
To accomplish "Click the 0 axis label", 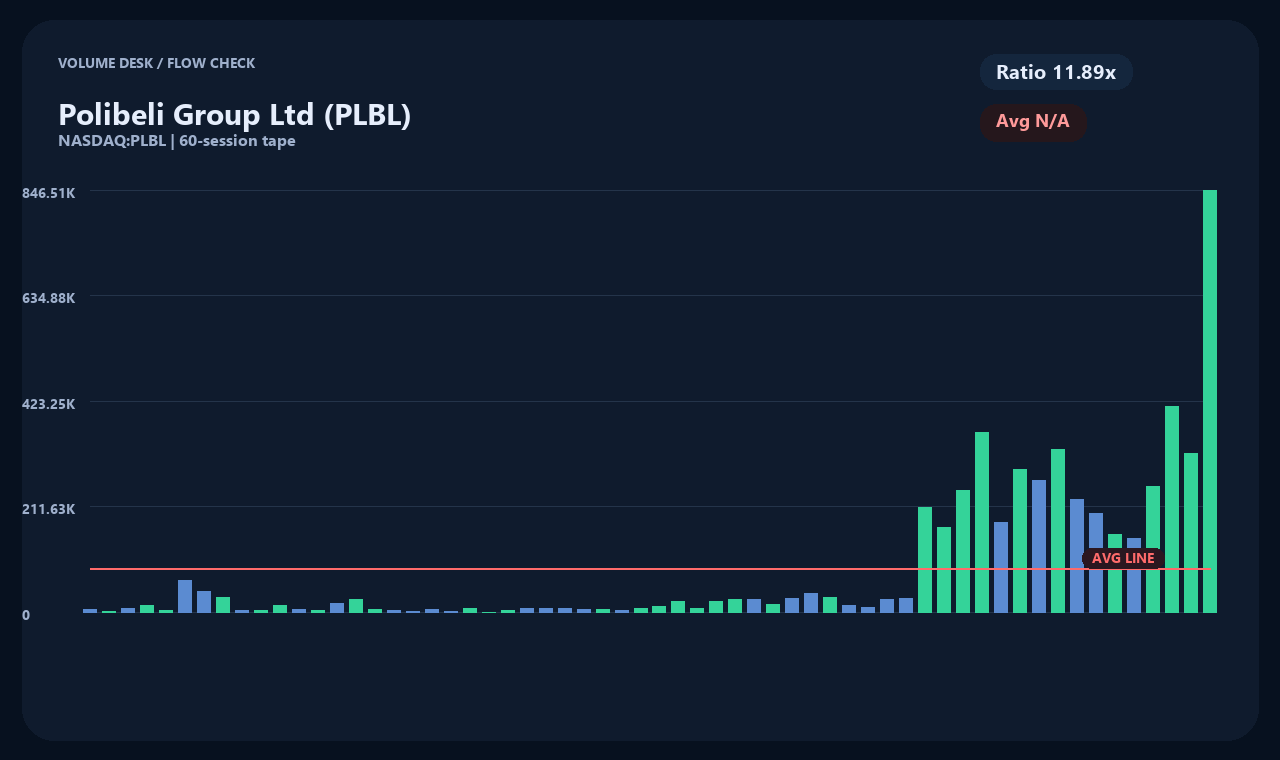I will point(26,615).
